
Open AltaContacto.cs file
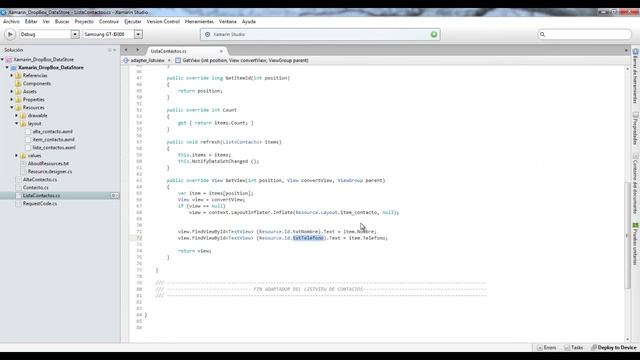(40, 180)
